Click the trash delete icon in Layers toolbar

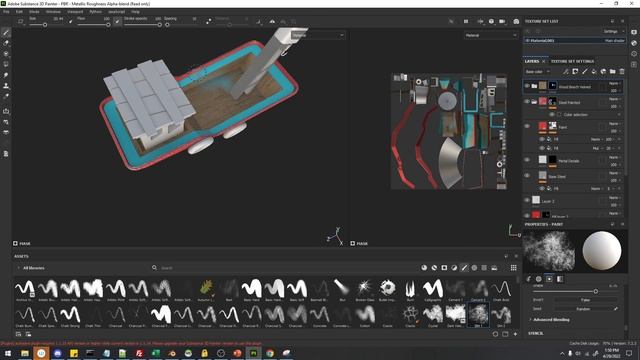tap(622, 71)
